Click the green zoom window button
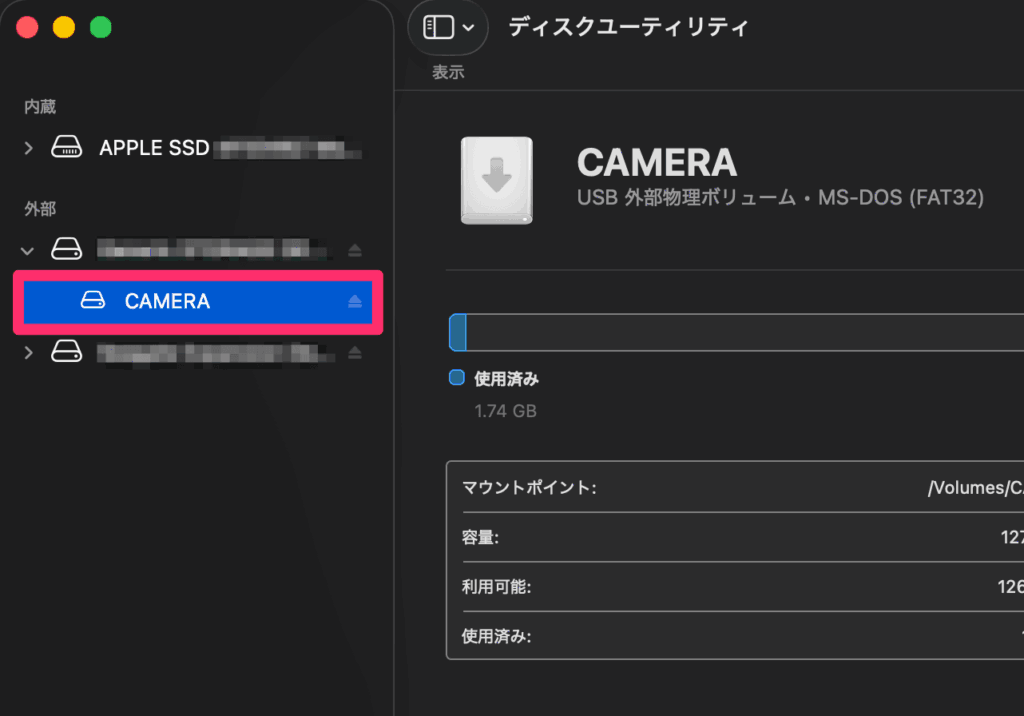 100,27
